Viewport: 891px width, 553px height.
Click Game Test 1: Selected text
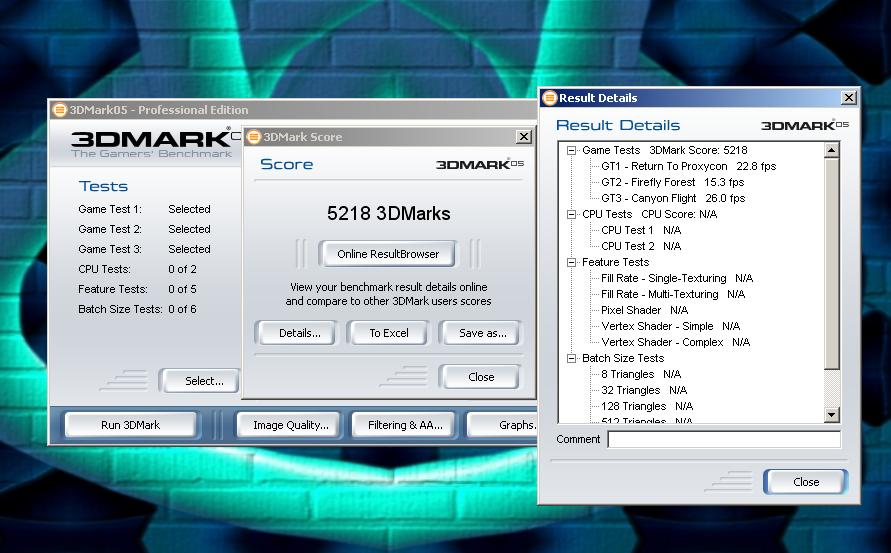pos(144,209)
